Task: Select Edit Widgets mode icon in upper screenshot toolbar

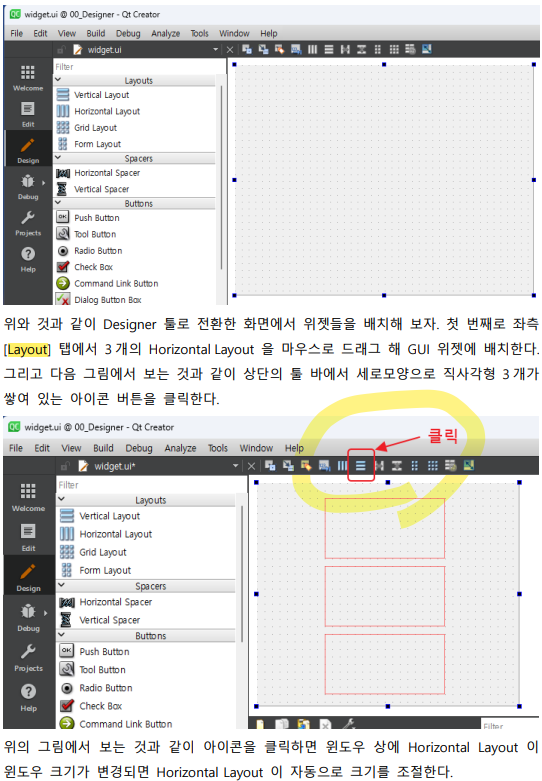Action: 247,49
